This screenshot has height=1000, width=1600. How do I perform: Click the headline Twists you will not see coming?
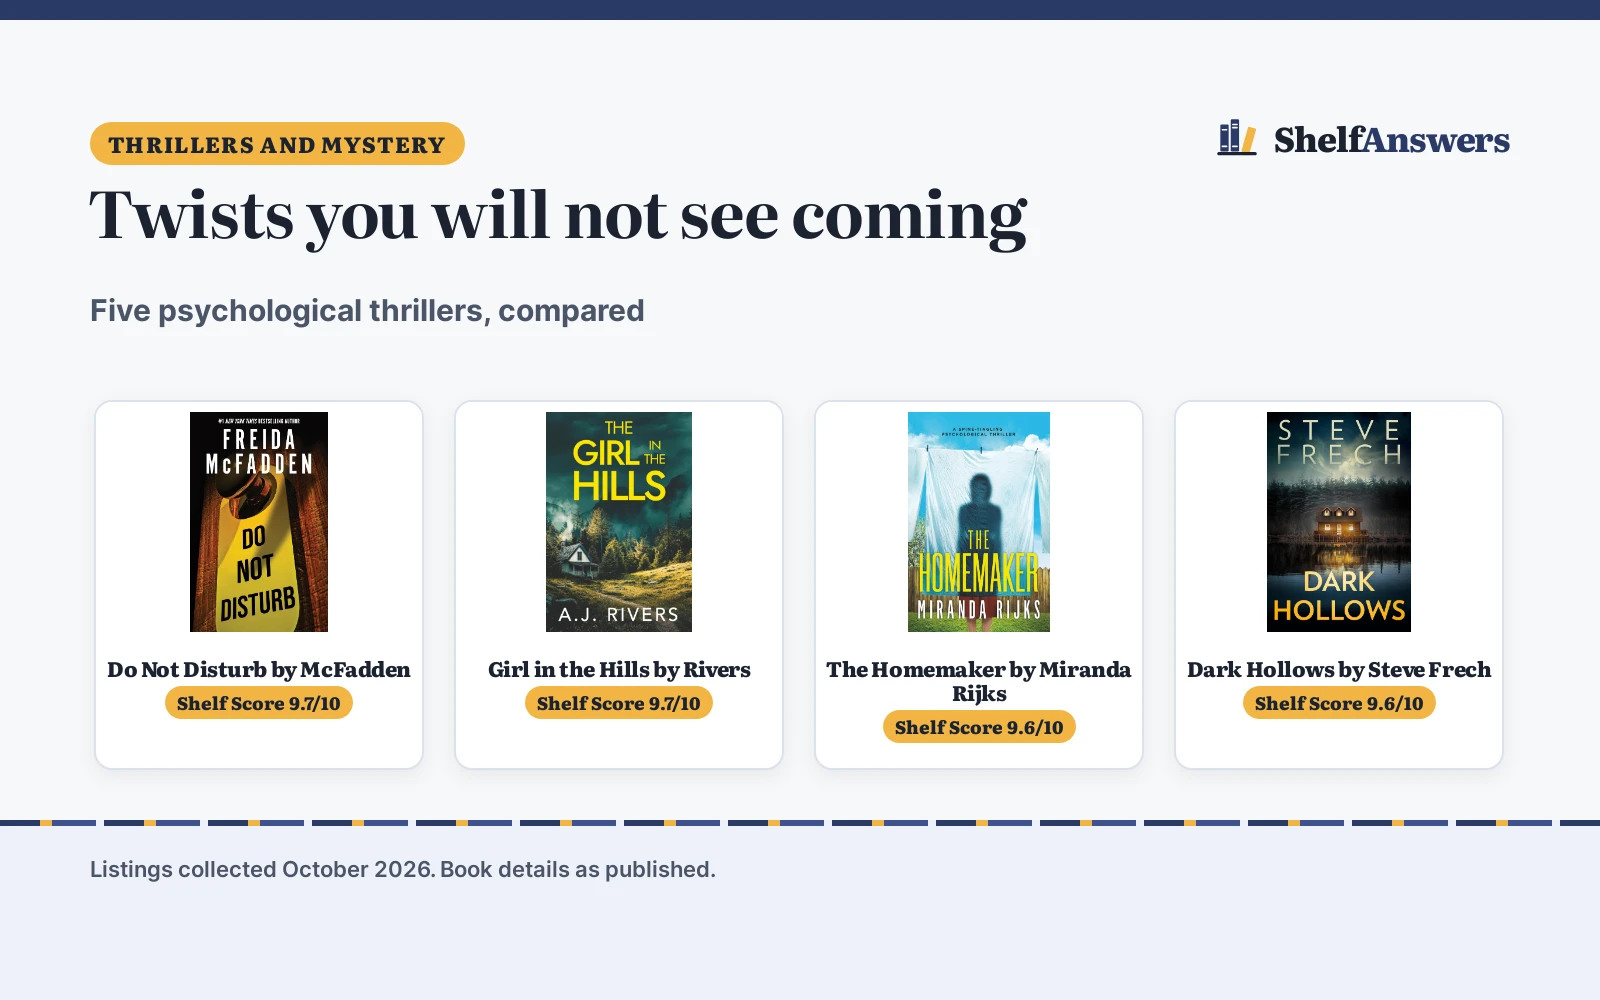(558, 216)
